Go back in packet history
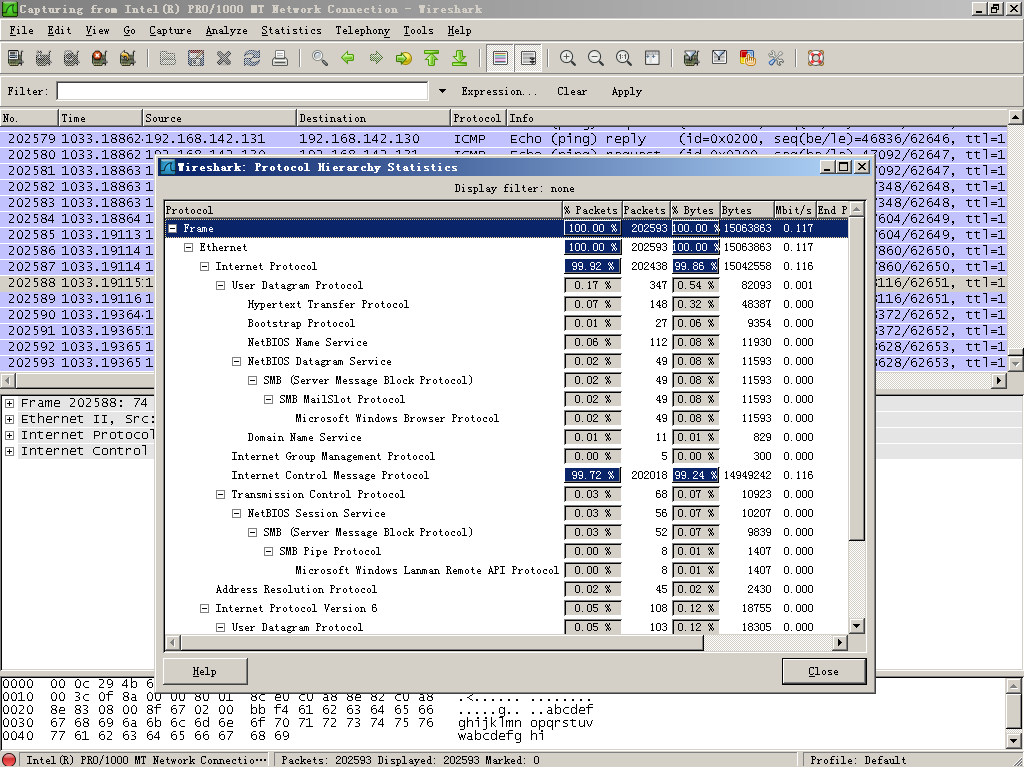1024x768 pixels. tap(348, 58)
